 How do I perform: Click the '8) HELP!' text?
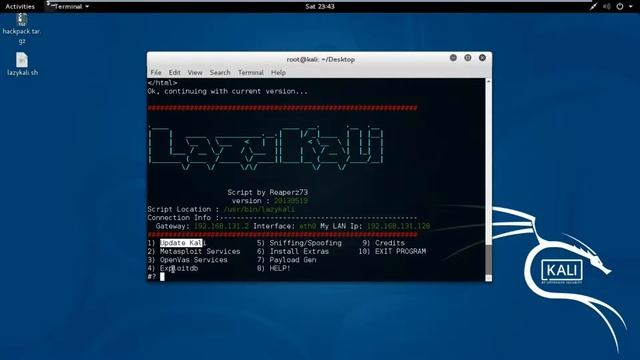pos(273,269)
